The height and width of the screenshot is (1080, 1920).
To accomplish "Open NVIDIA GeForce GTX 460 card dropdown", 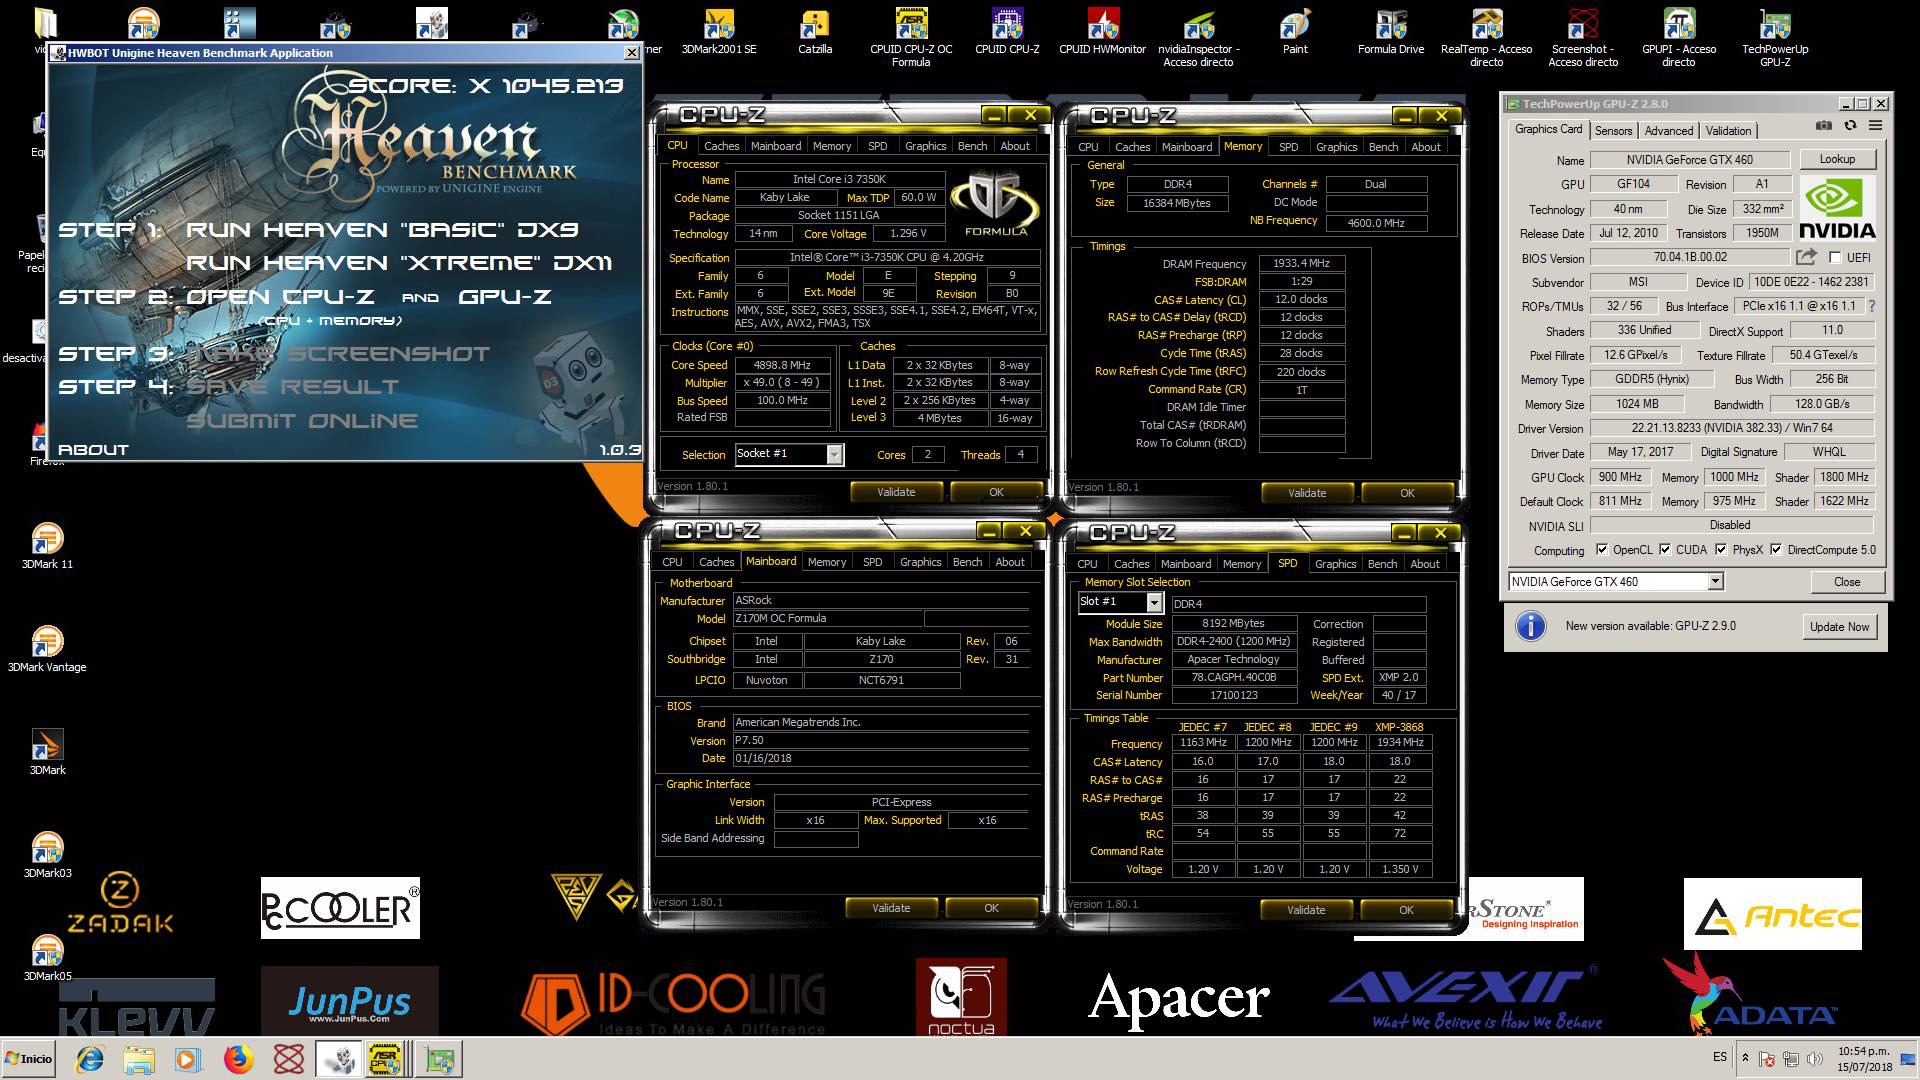I will pyautogui.click(x=1714, y=582).
